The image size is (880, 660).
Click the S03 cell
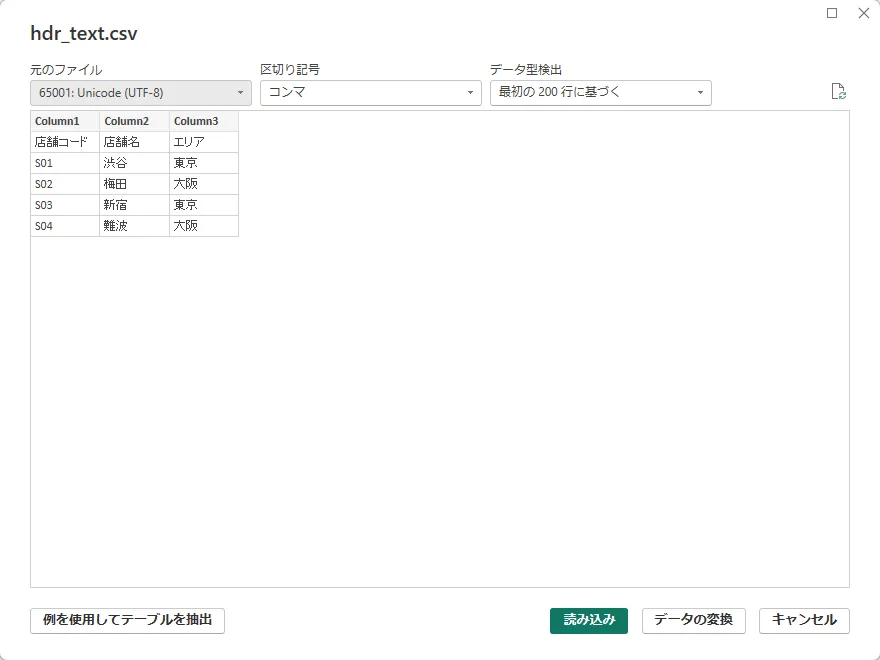(65, 205)
